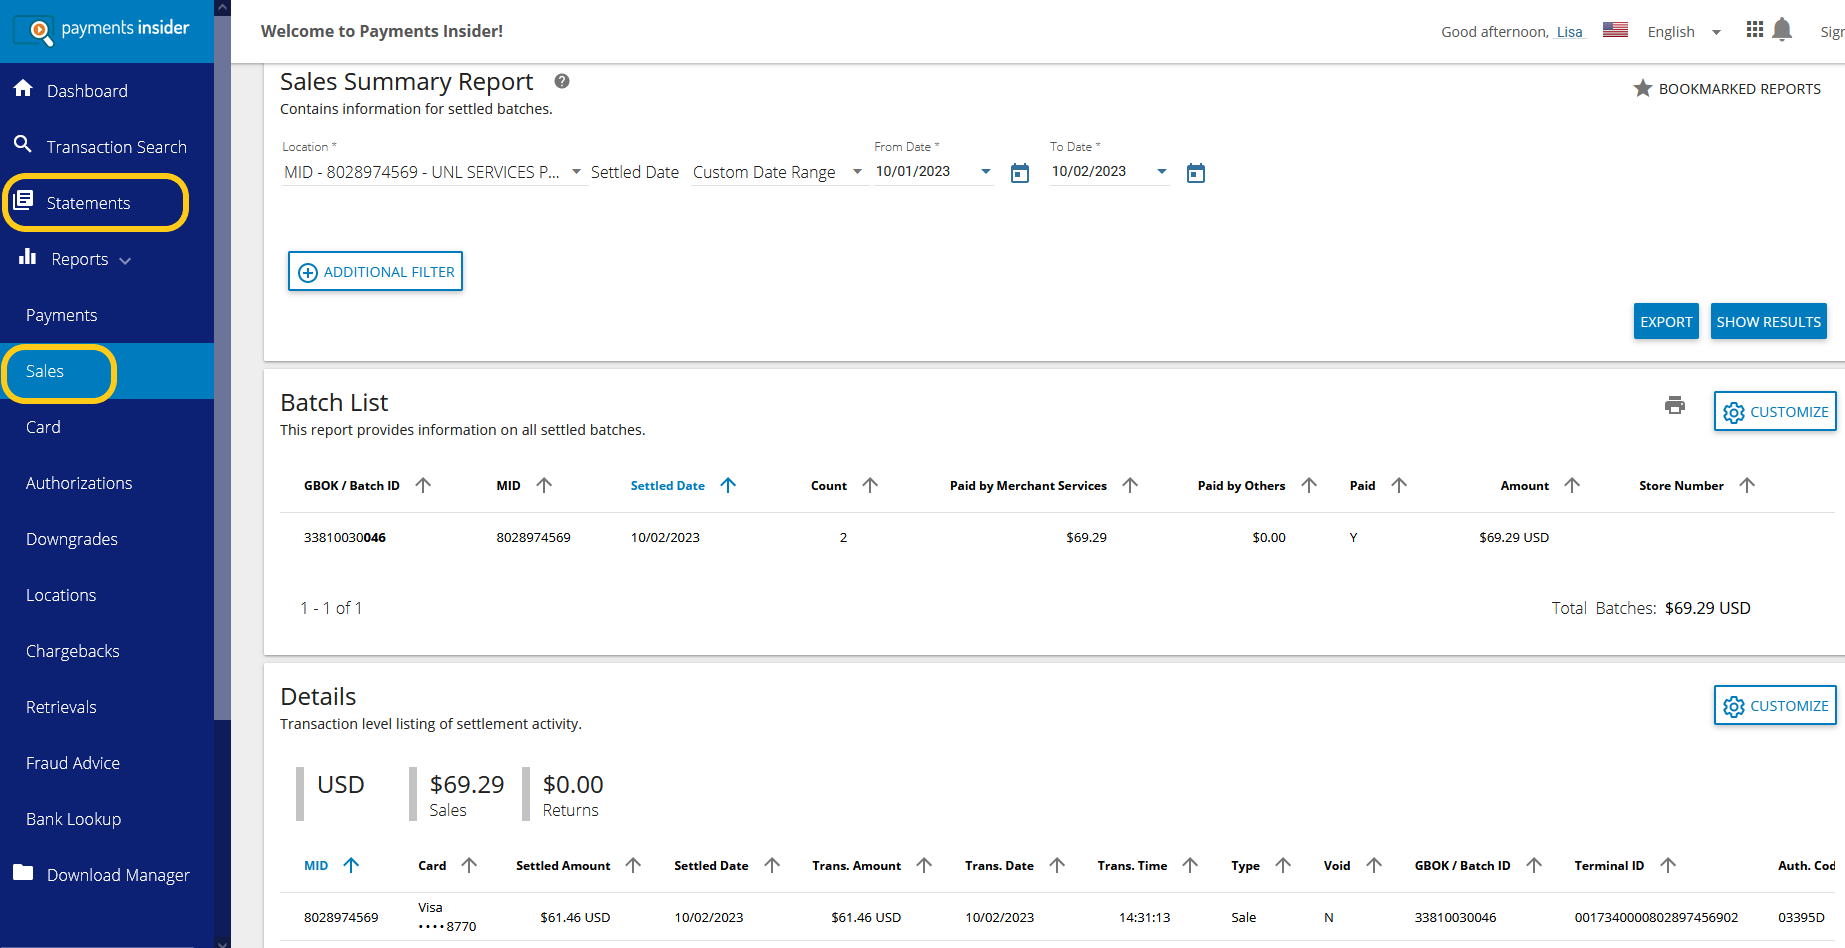Sort Details by Void arrow
Viewport: 1845px width, 948px height.
point(1374,865)
